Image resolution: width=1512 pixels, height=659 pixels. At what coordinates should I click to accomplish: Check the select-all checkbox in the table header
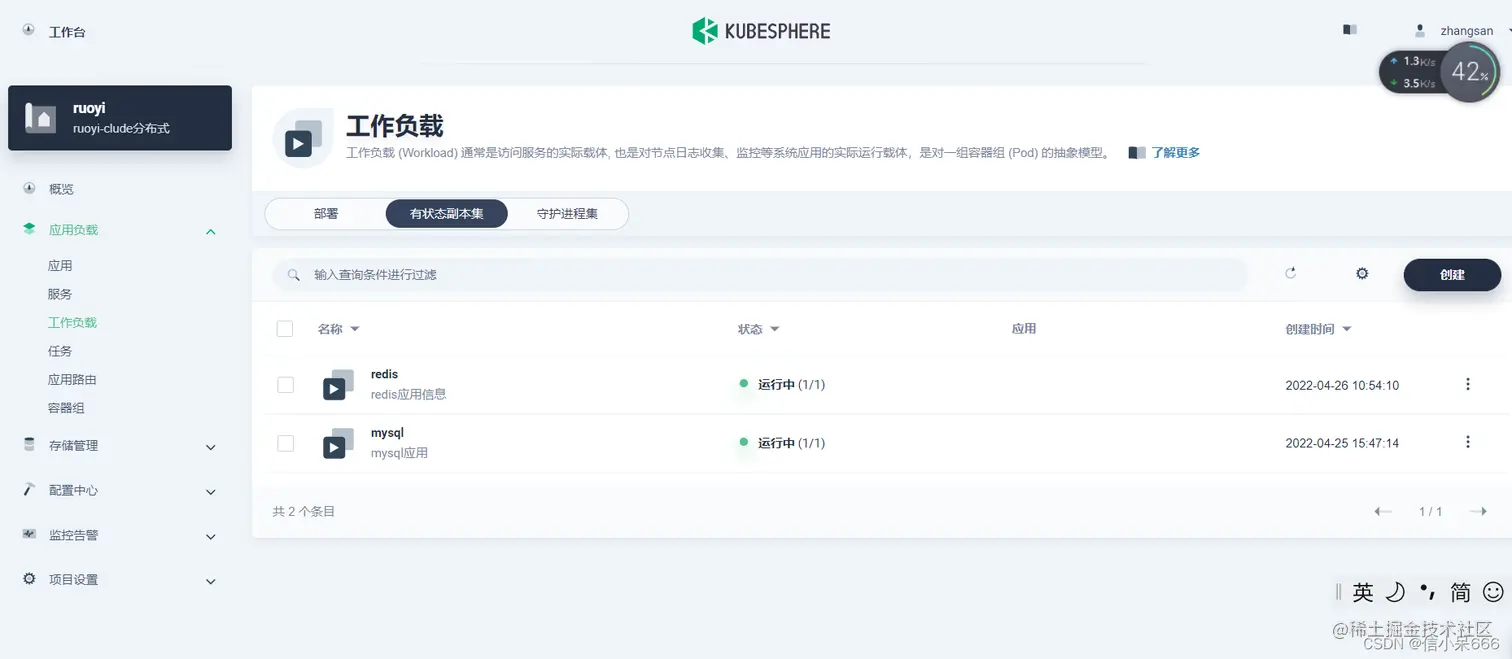[285, 328]
